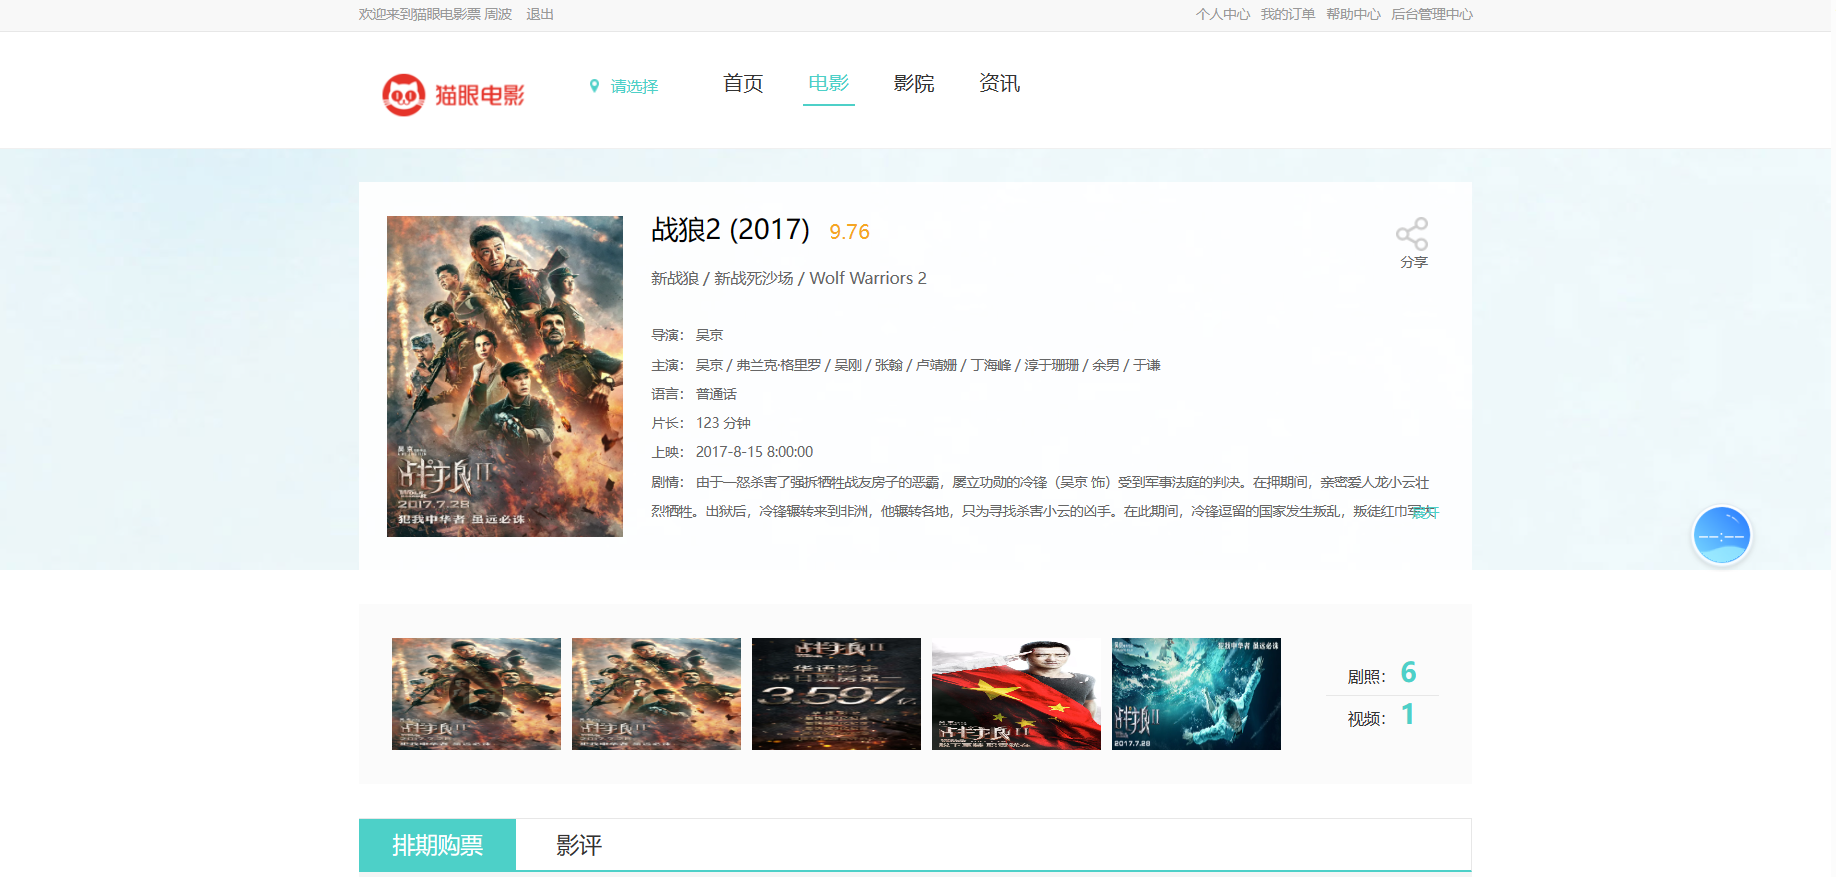The height and width of the screenshot is (877, 1836).
Task: Click the floating blue circular widget
Action: 1721,535
